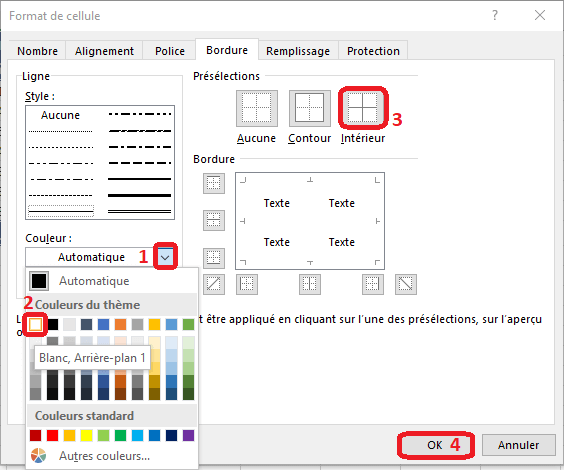Click inside the border preview area
564x470 pixels.
pos(310,221)
